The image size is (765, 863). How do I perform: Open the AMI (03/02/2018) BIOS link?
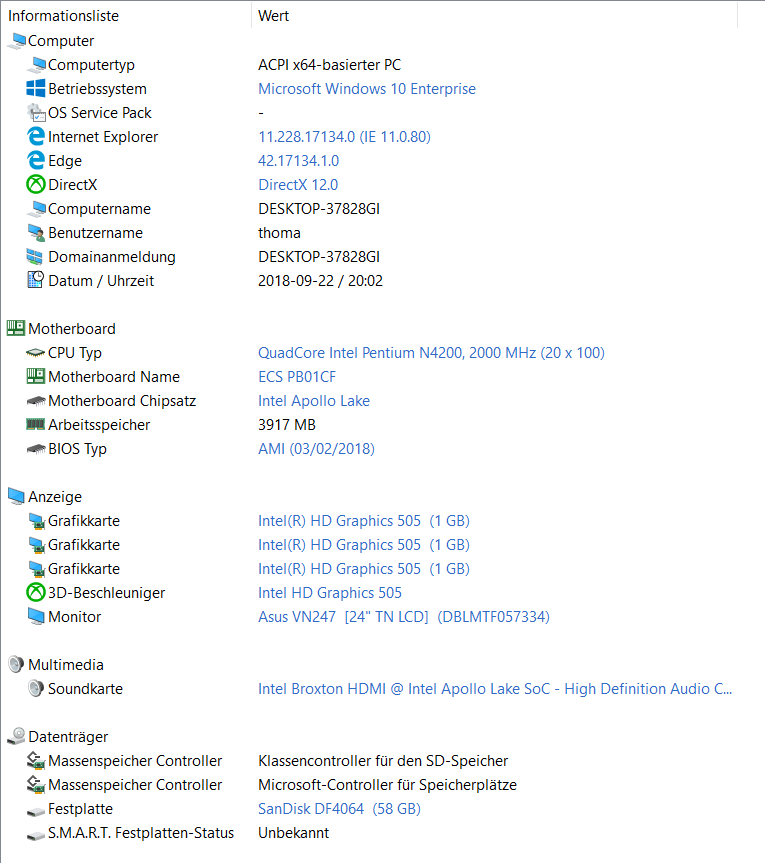tap(316, 449)
